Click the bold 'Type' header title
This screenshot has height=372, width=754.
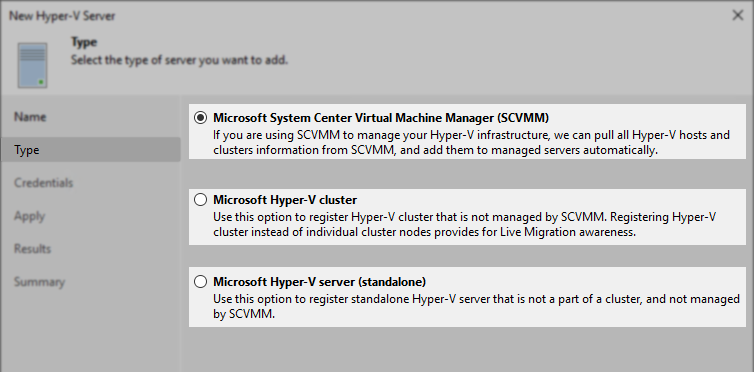tap(84, 42)
